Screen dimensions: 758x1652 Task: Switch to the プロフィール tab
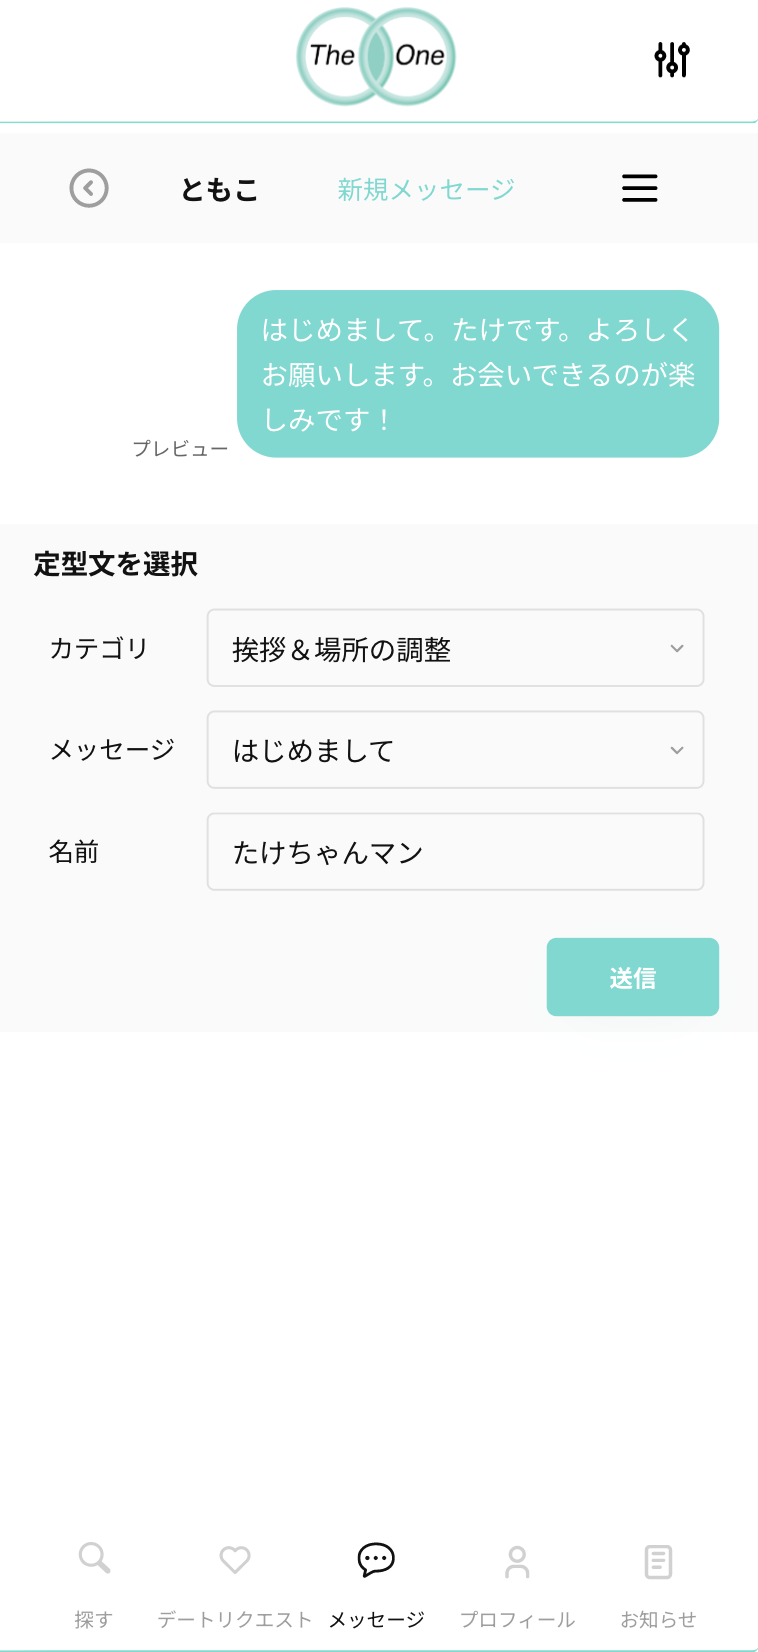point(517,1619)
